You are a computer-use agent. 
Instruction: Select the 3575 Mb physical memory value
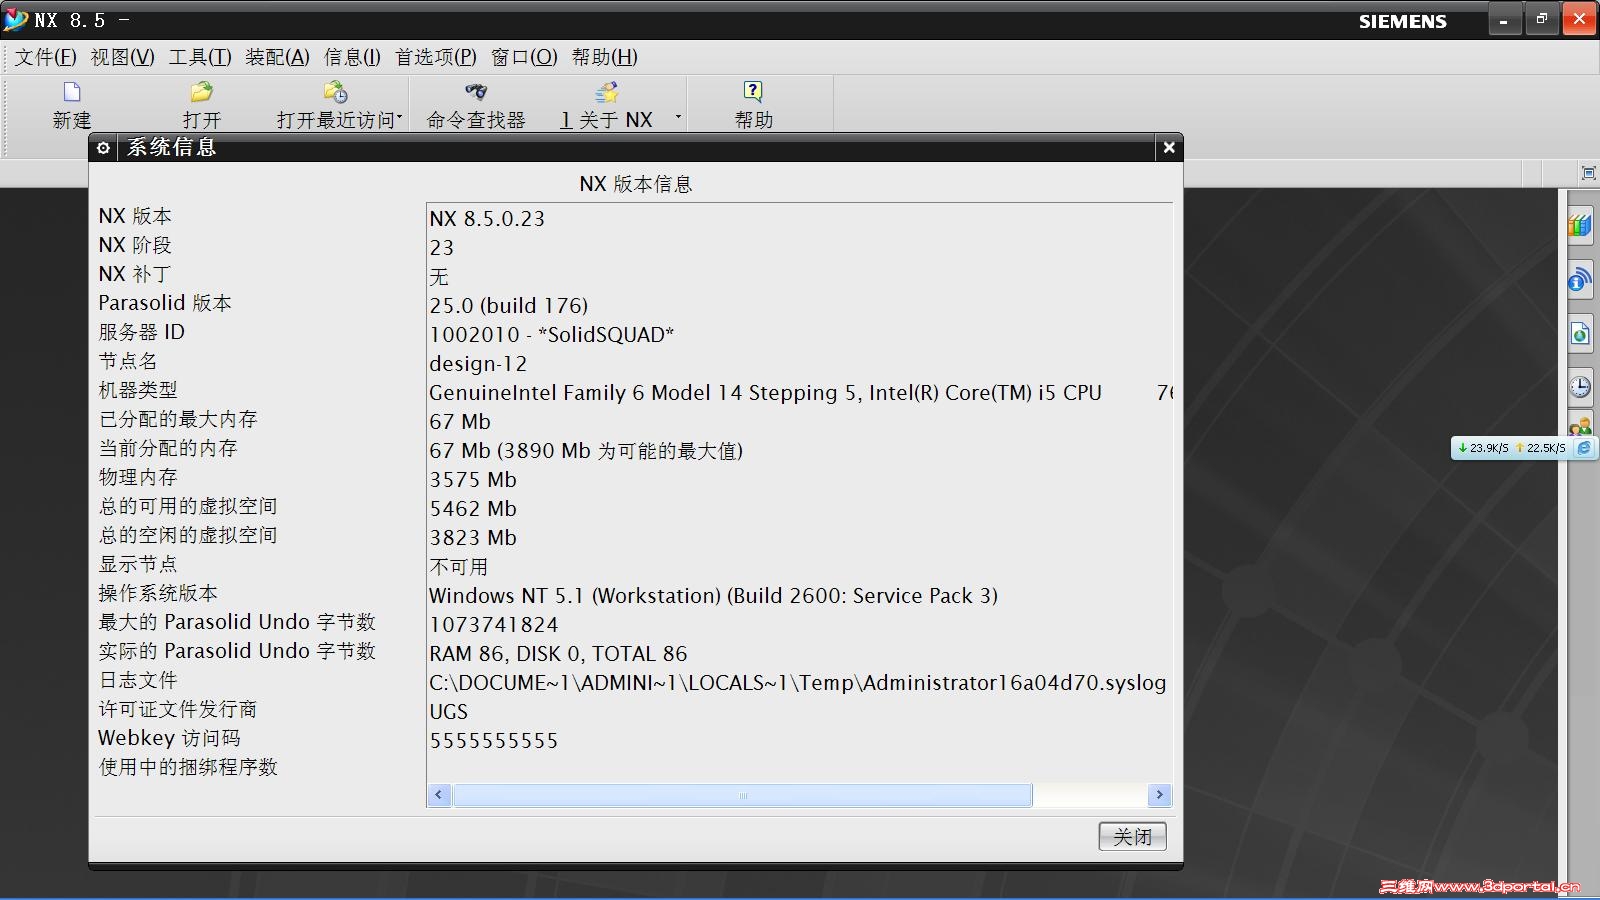coord(473,479)
